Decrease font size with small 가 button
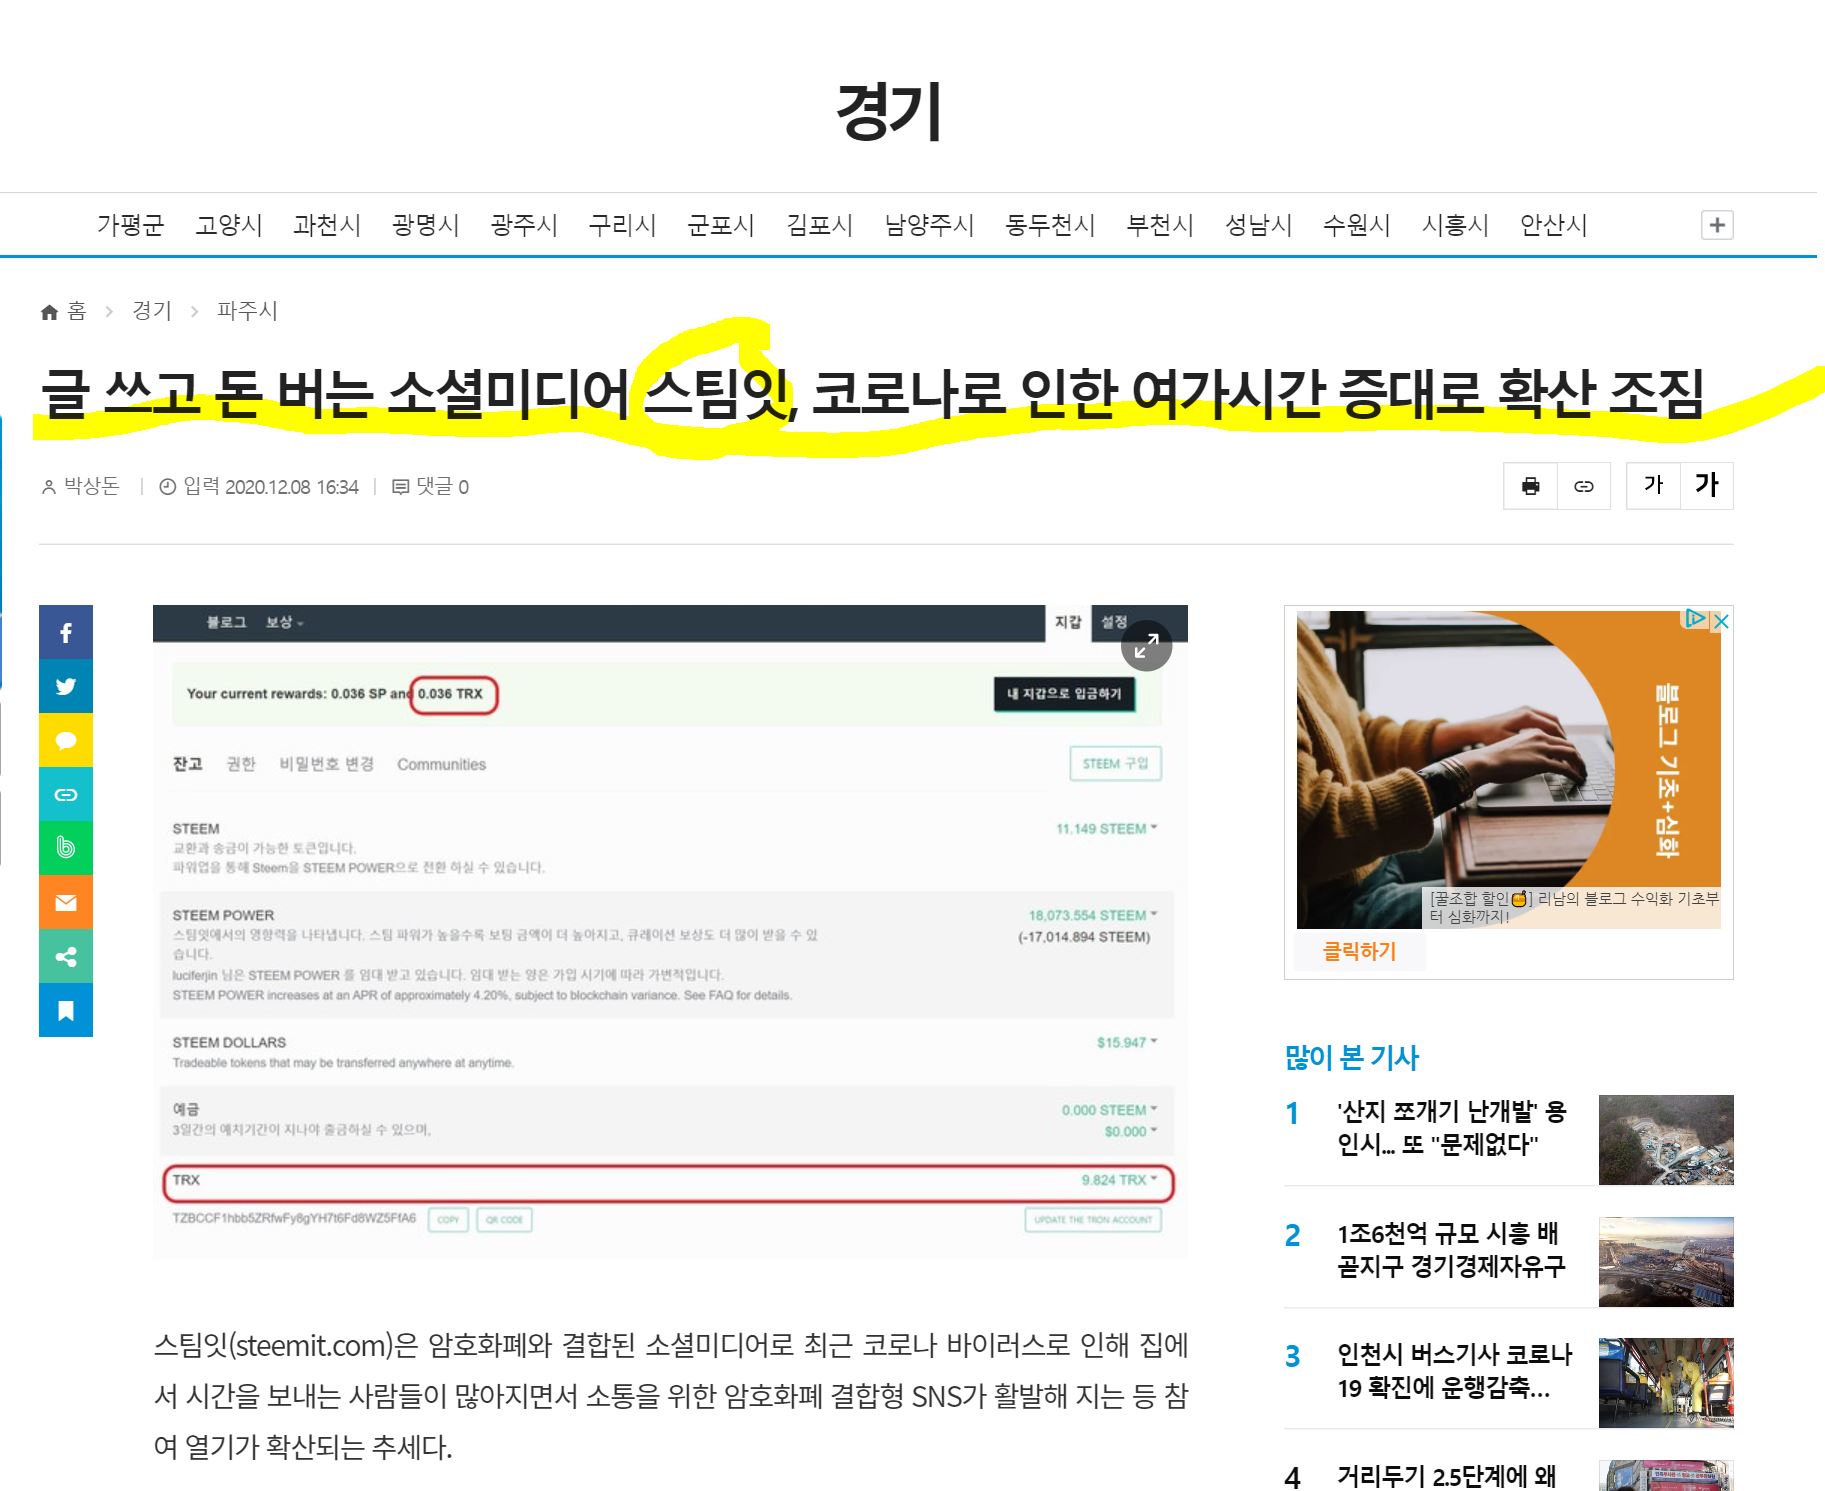The width and height of the screenshot is (1825, 1491). [x=1653, y=486]
